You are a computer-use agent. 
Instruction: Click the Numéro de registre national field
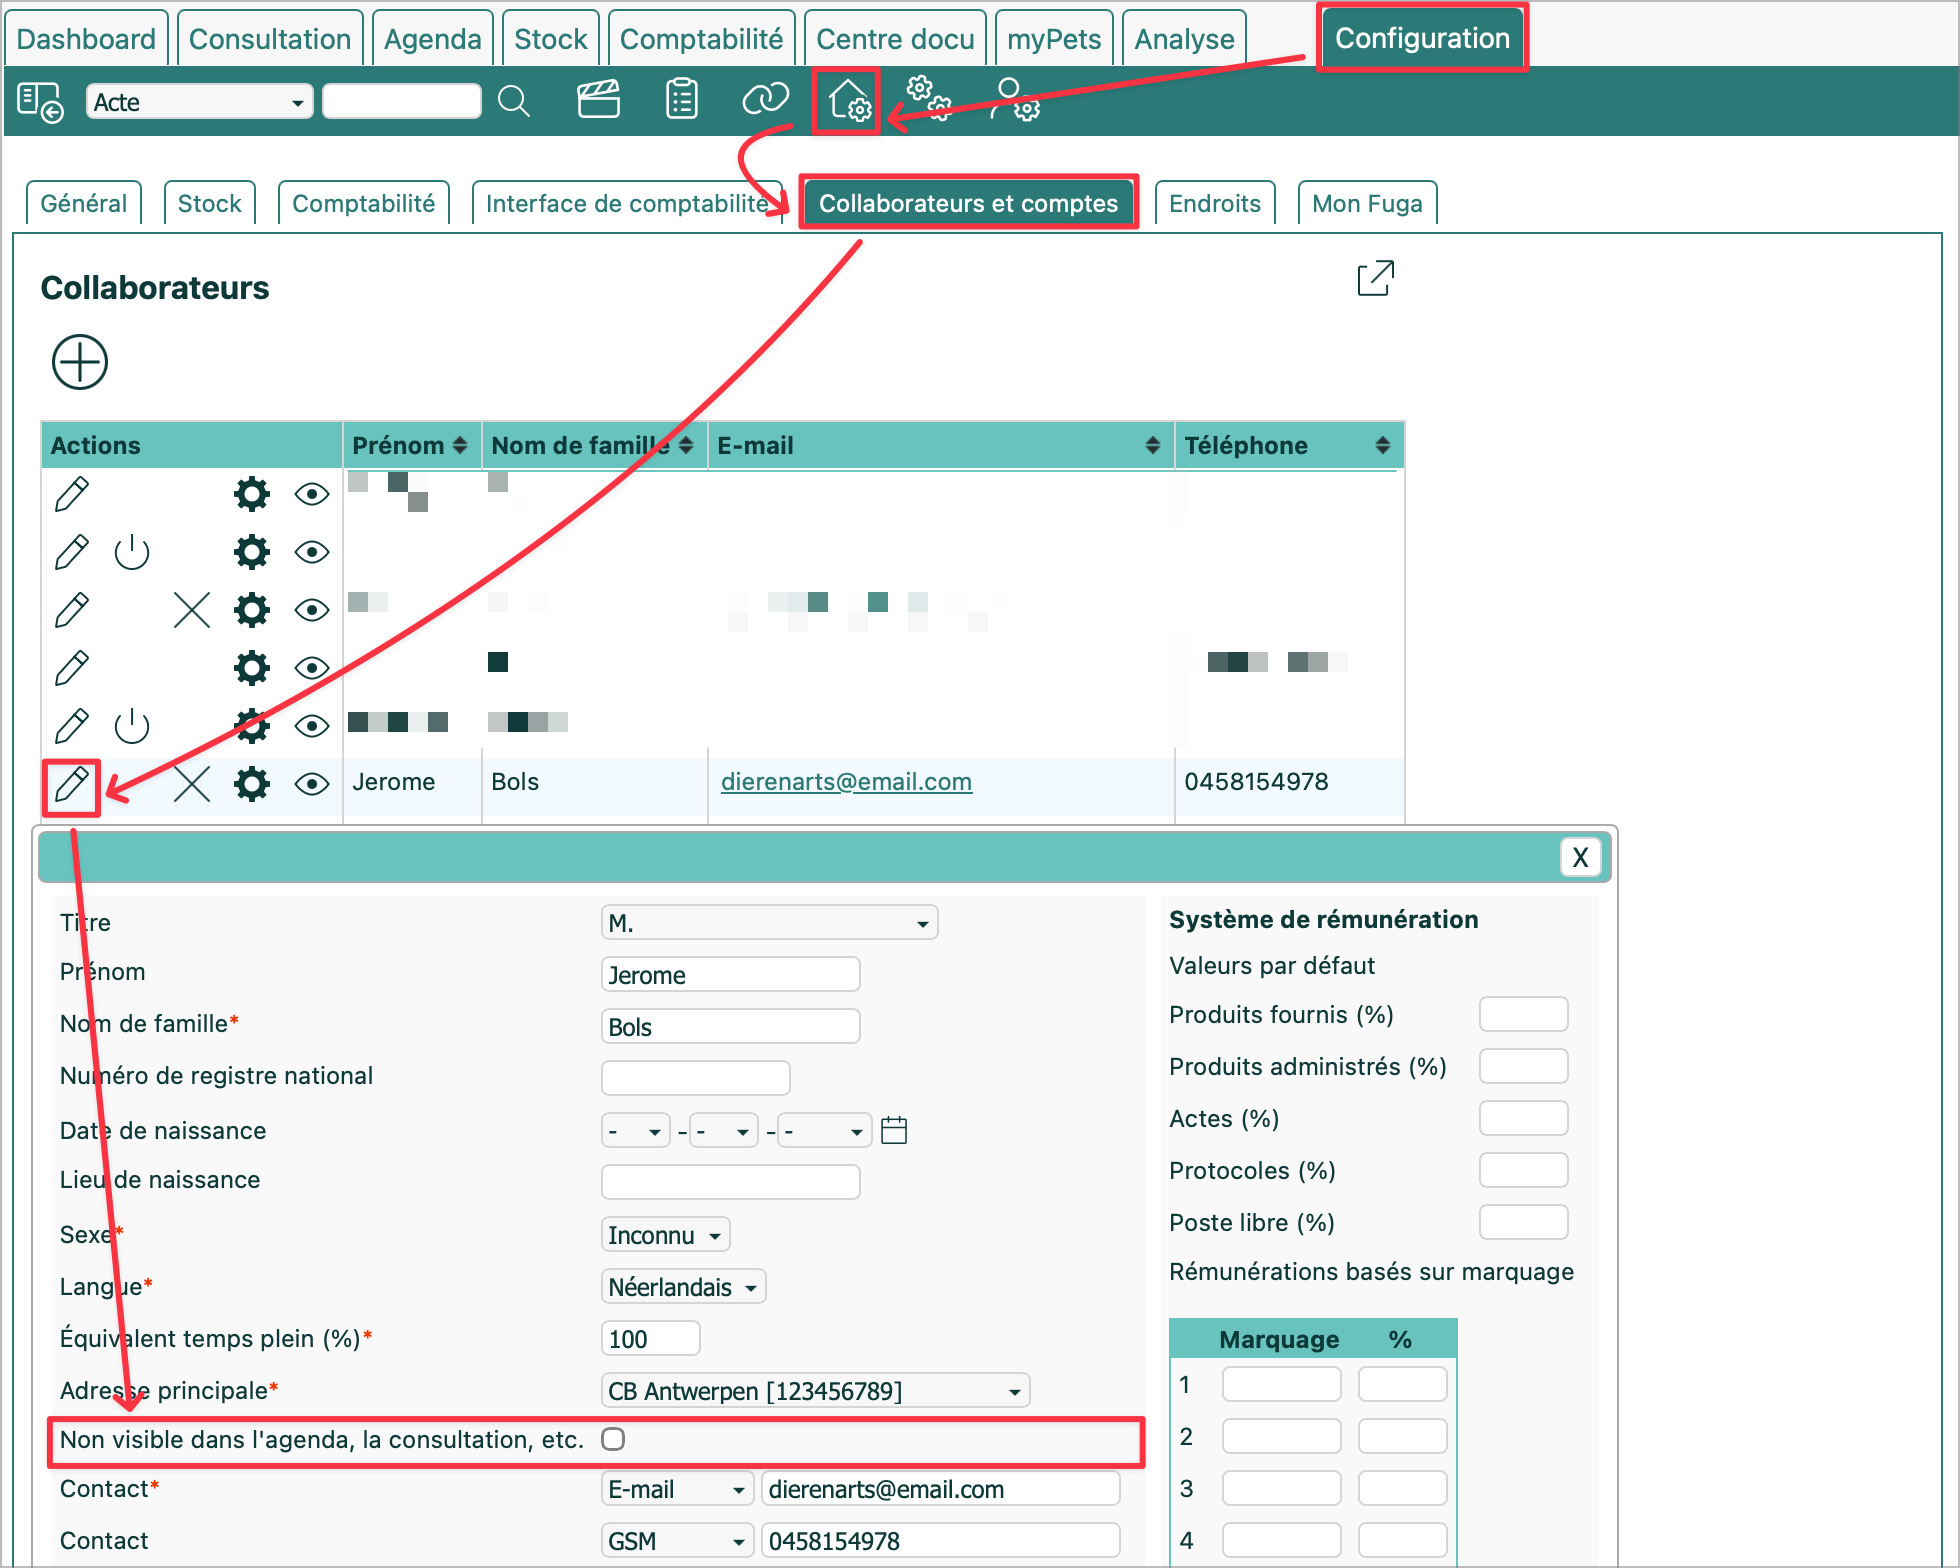pyautogui.click(x=695, y=1078)
